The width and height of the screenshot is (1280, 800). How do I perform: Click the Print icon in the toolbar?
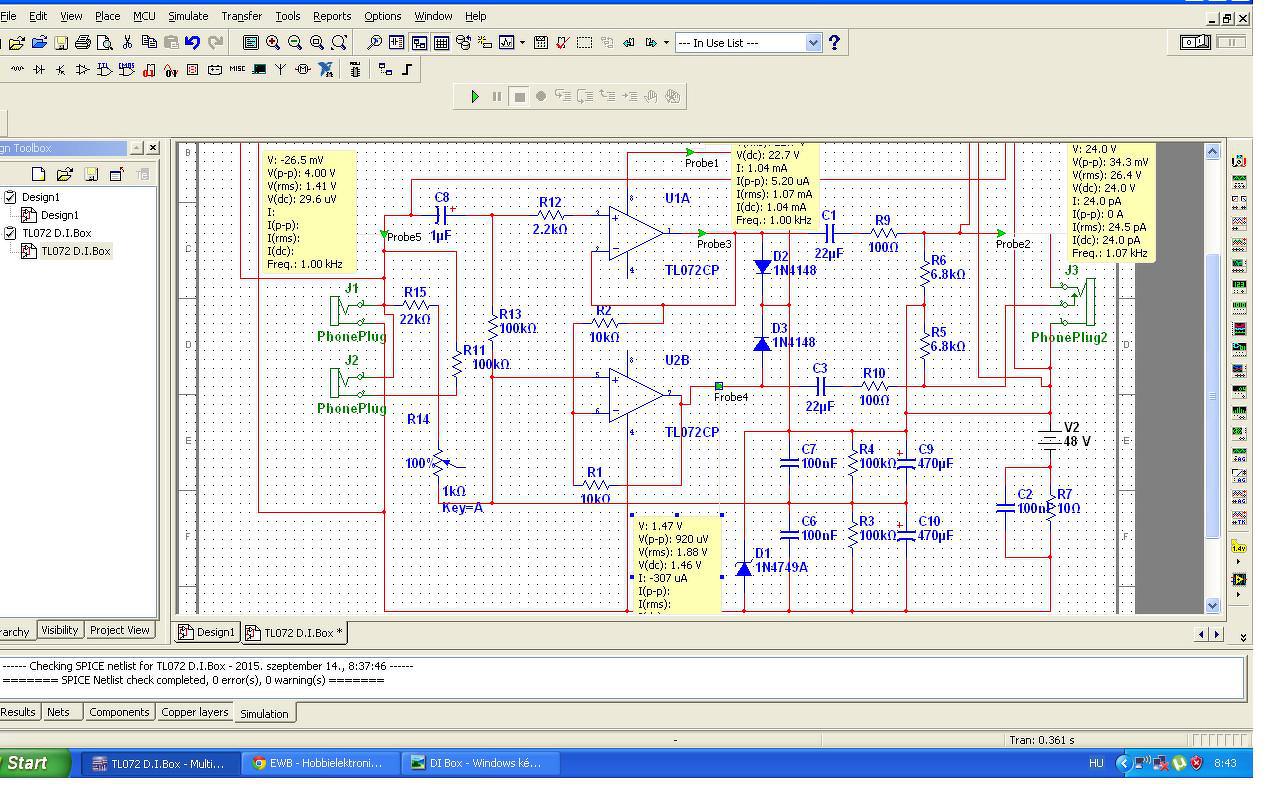(83, 43)
